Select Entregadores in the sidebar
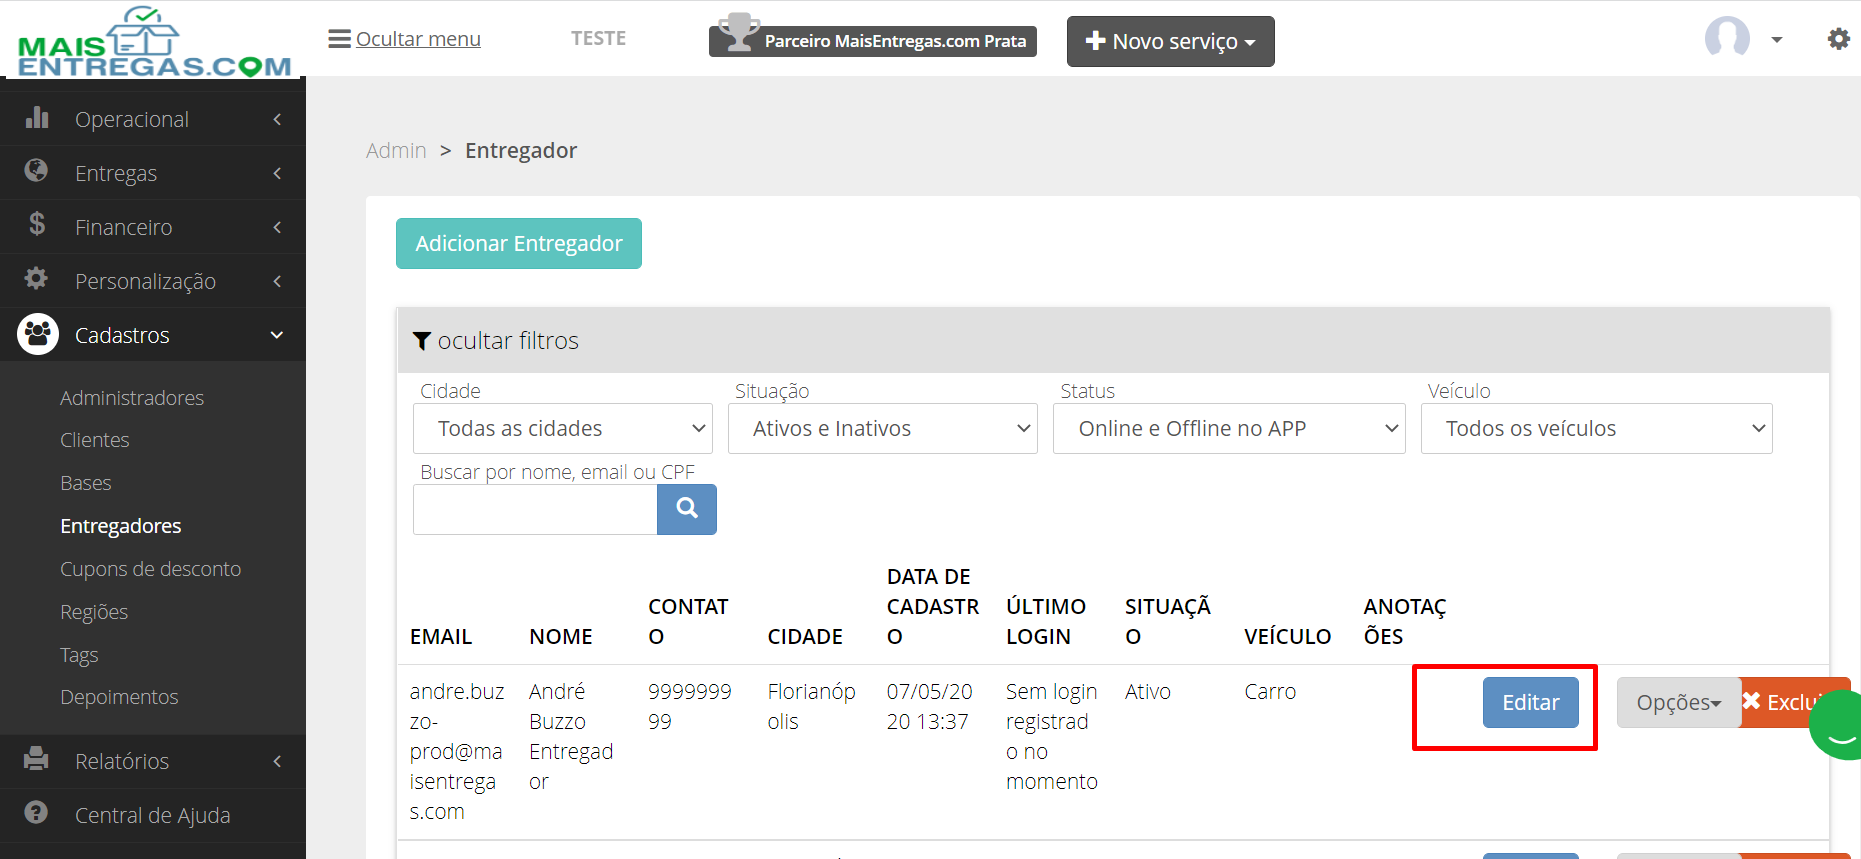1861x859 pixels. (121, 526)
